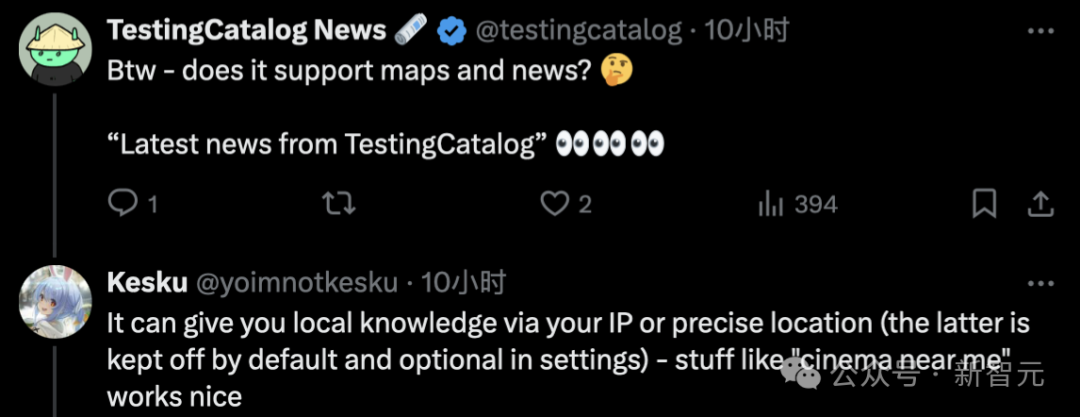Click the @yoimnotkesku handle
1080x417 pixels.
tap(297, 282)
